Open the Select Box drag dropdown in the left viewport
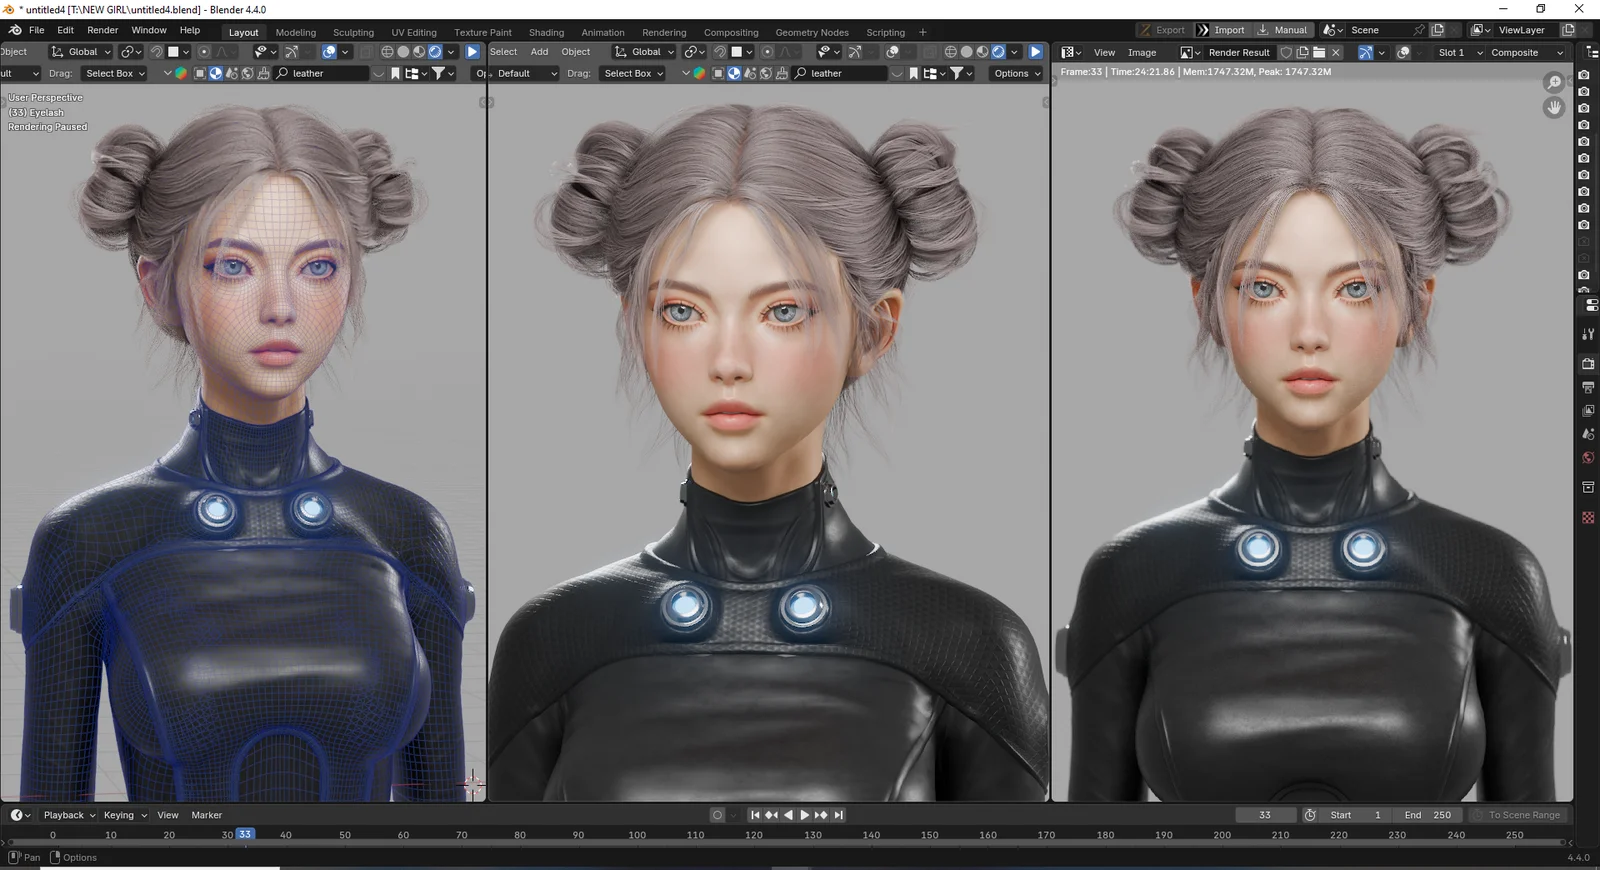 pyautogui.click(x=114, y=73)
